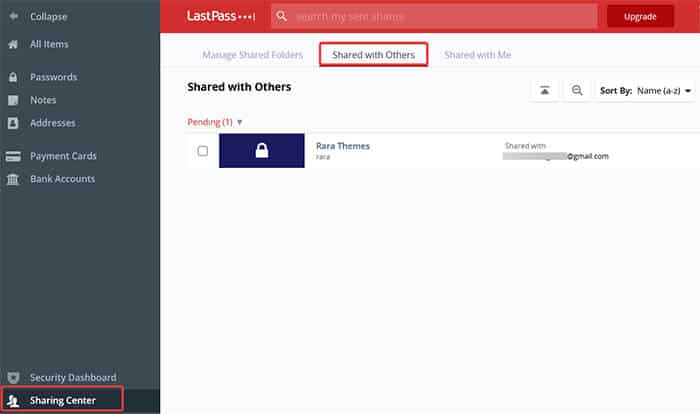Screen dimensions: 700x414
Task: Click the Upgrade button
Action: [x=640, y=17]
